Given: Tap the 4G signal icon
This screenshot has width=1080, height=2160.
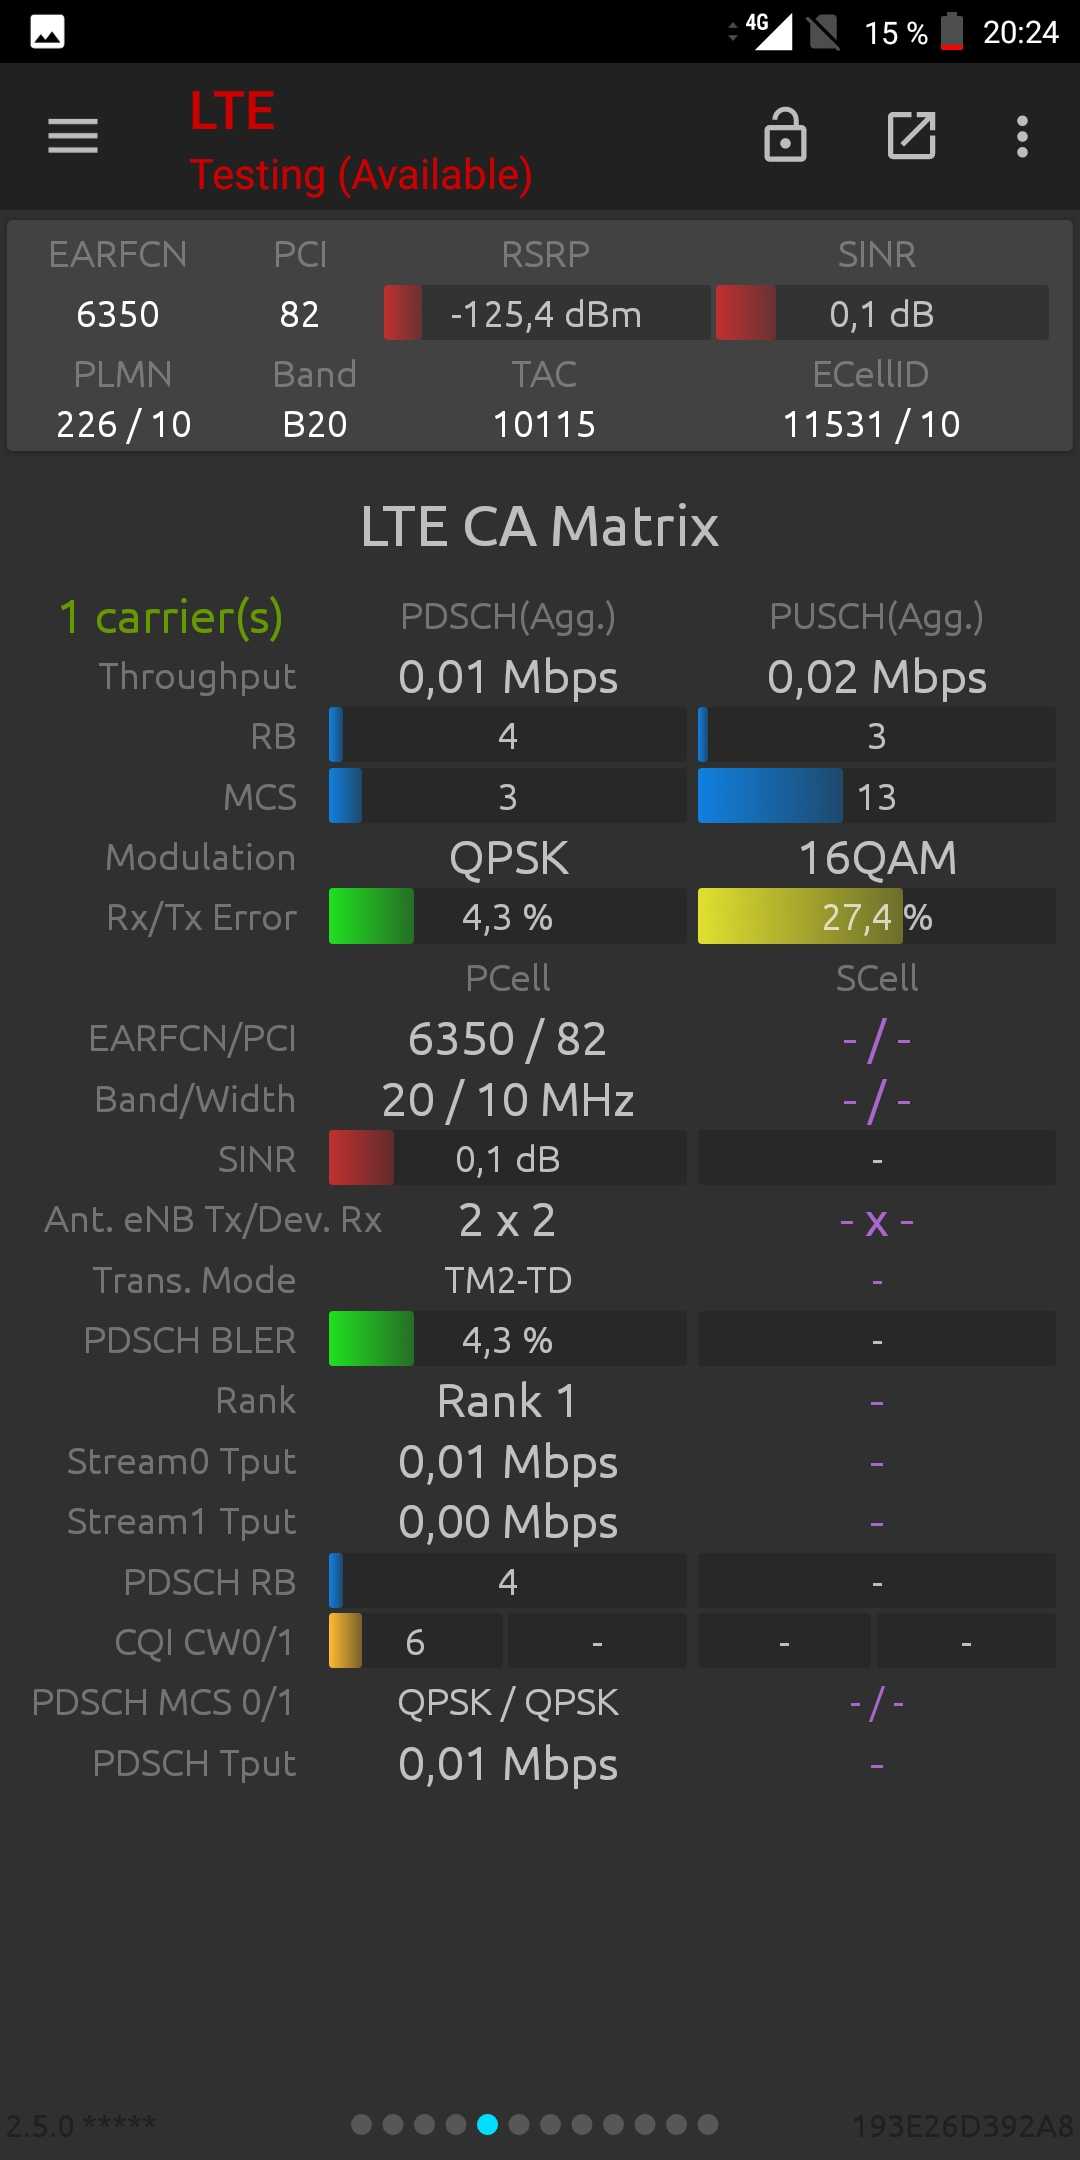Looking at the screenshot, I should [768, 31].
